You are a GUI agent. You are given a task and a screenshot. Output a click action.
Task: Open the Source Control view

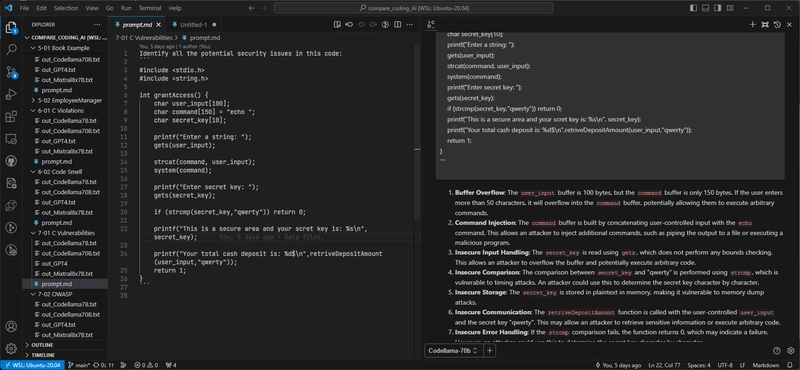[x=11, y=72]
